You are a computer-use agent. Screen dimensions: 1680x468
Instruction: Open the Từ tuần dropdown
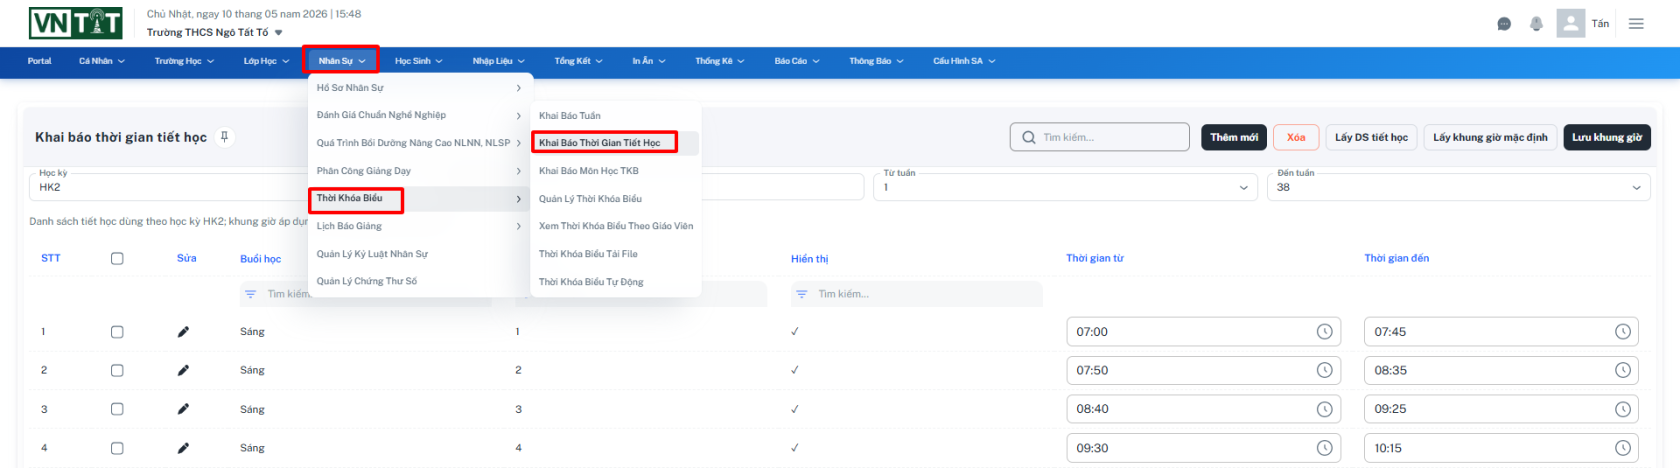(x=1066, y=187)
